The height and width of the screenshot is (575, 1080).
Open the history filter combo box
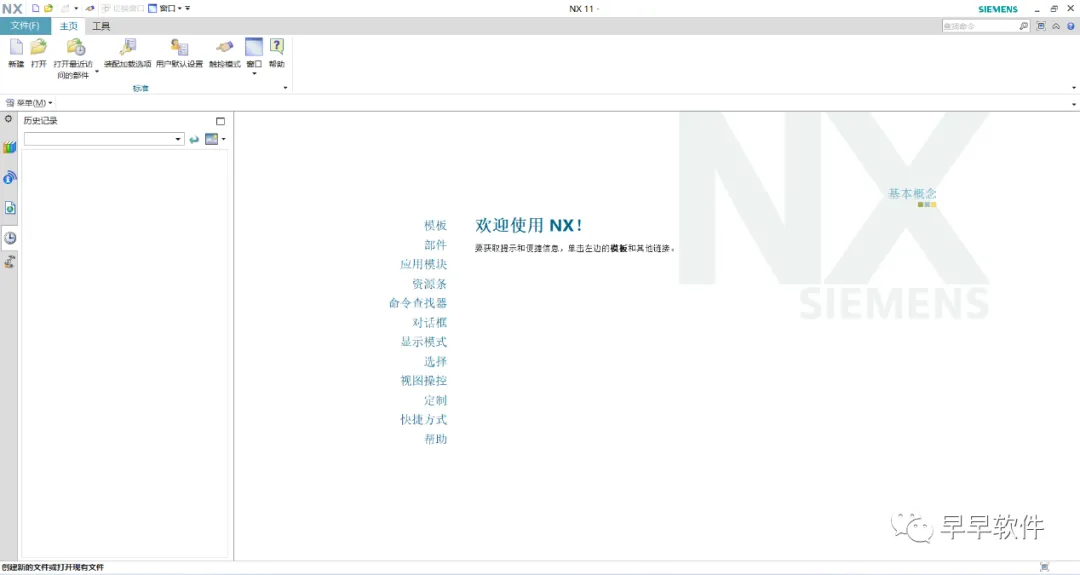(104, 139)
